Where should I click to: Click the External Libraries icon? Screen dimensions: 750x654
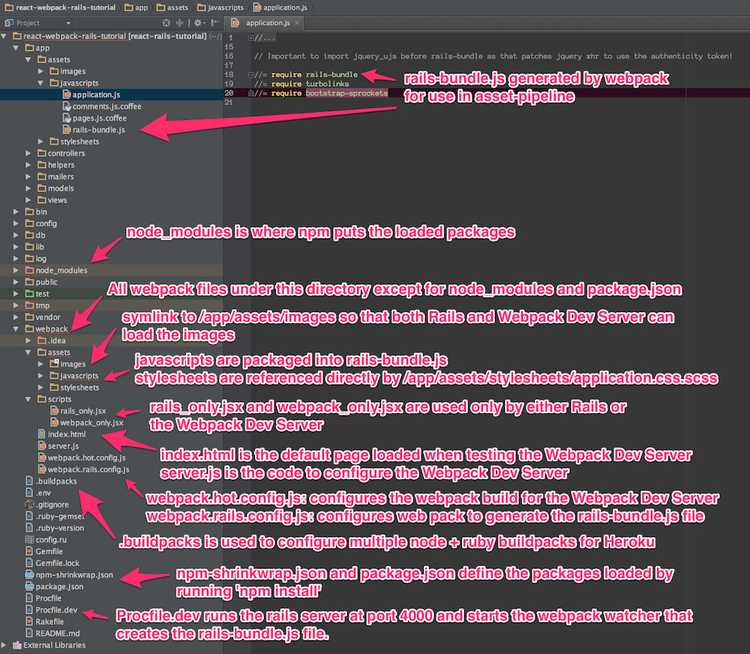coord(16,644)
